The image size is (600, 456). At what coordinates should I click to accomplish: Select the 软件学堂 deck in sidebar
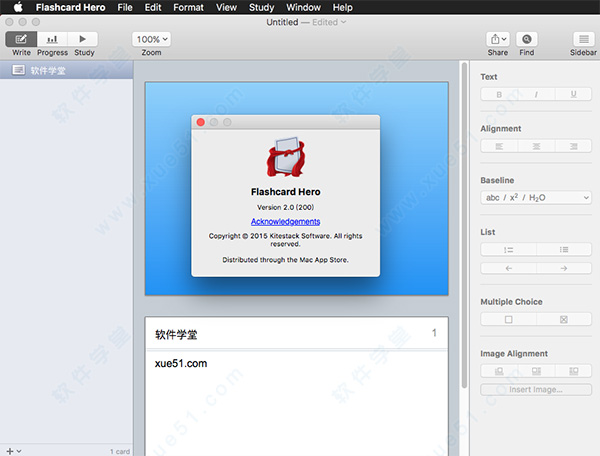67,70
